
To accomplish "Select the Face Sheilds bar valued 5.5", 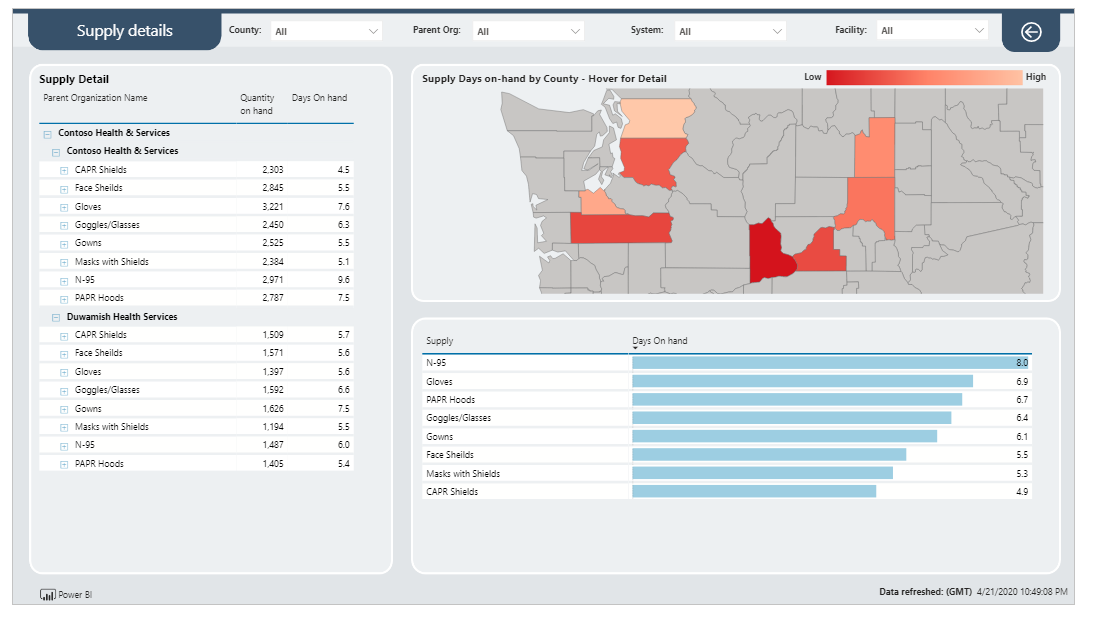I will [x=769, y=455].
